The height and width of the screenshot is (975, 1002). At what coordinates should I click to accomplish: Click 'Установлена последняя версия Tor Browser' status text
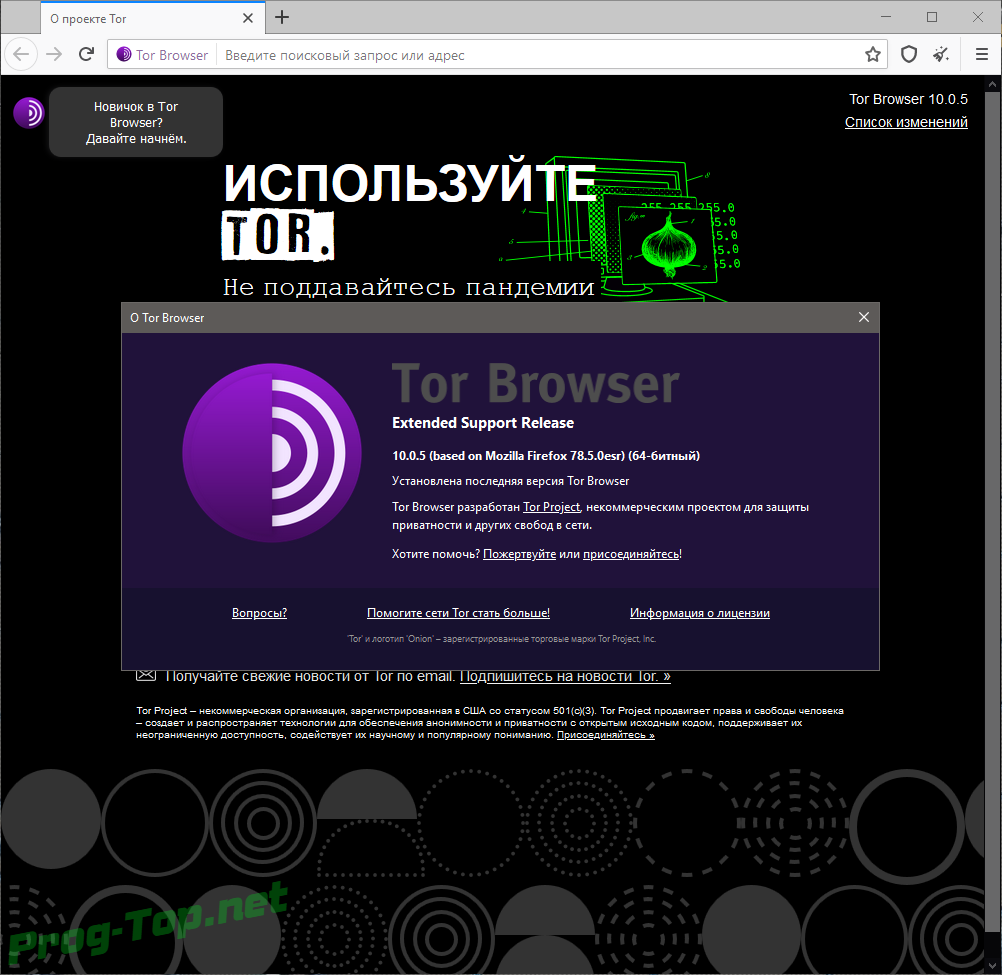click(x=511, y=481)
